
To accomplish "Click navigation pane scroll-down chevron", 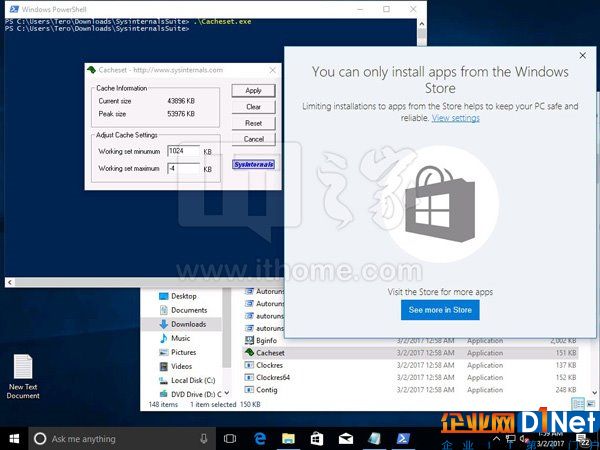I will tap(227, 393).
